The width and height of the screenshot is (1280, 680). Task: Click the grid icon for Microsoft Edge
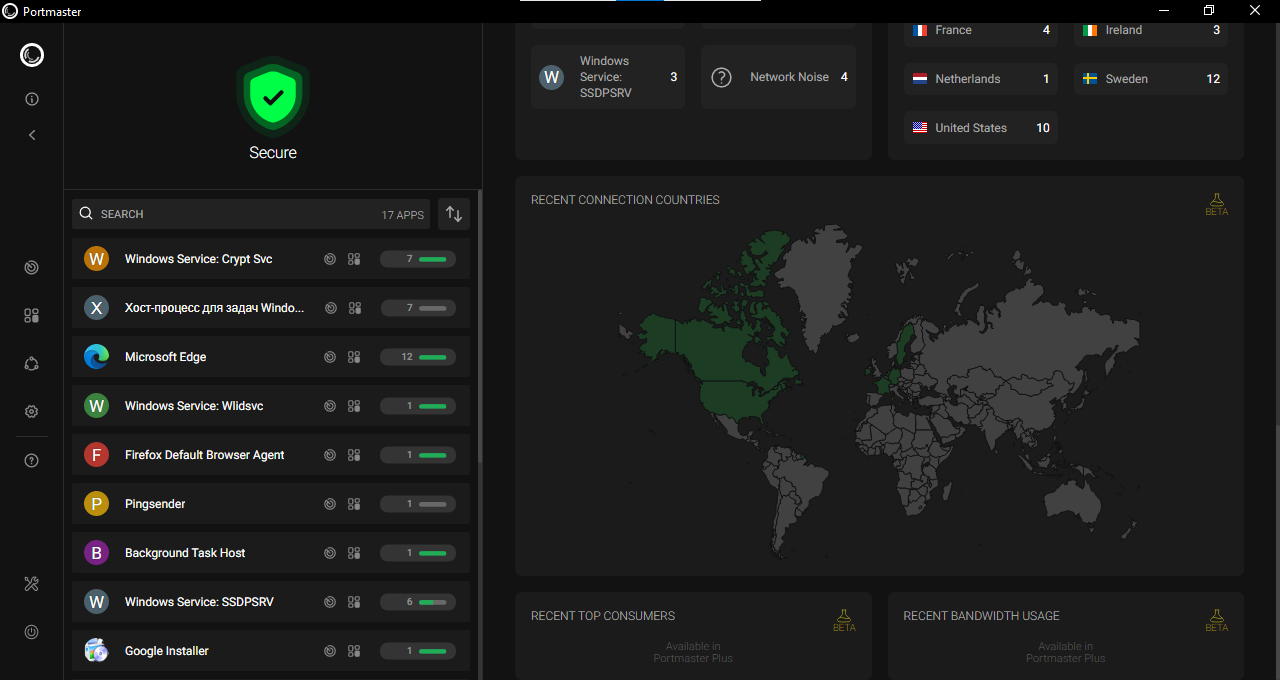(x=354, y=357)
